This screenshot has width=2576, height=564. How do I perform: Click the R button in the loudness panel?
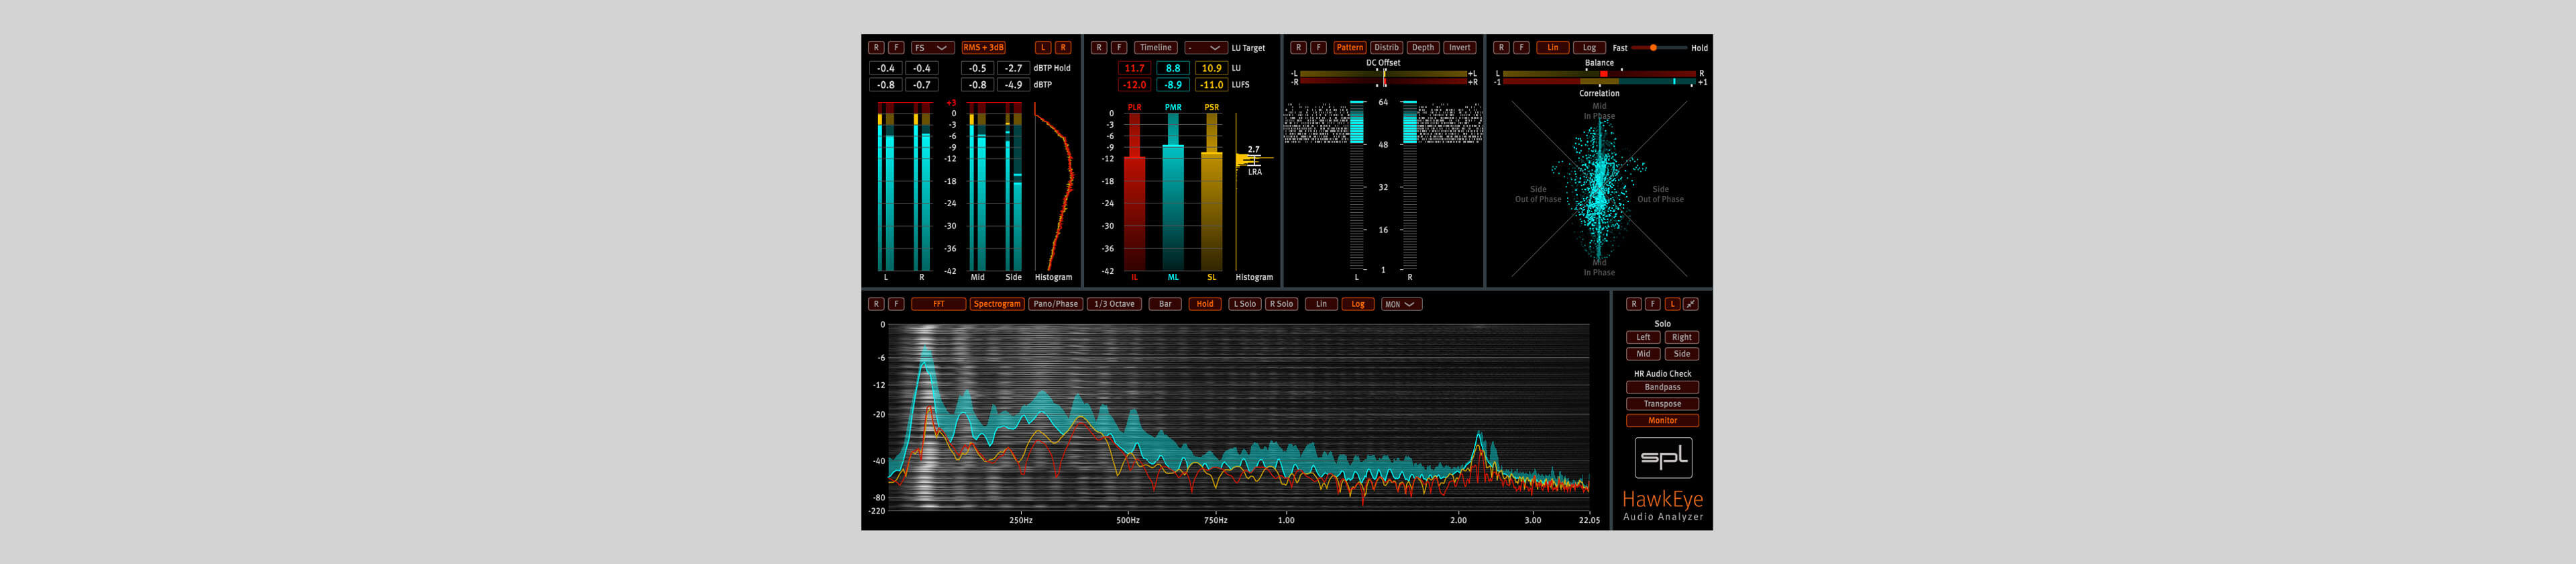(1099, 48)
